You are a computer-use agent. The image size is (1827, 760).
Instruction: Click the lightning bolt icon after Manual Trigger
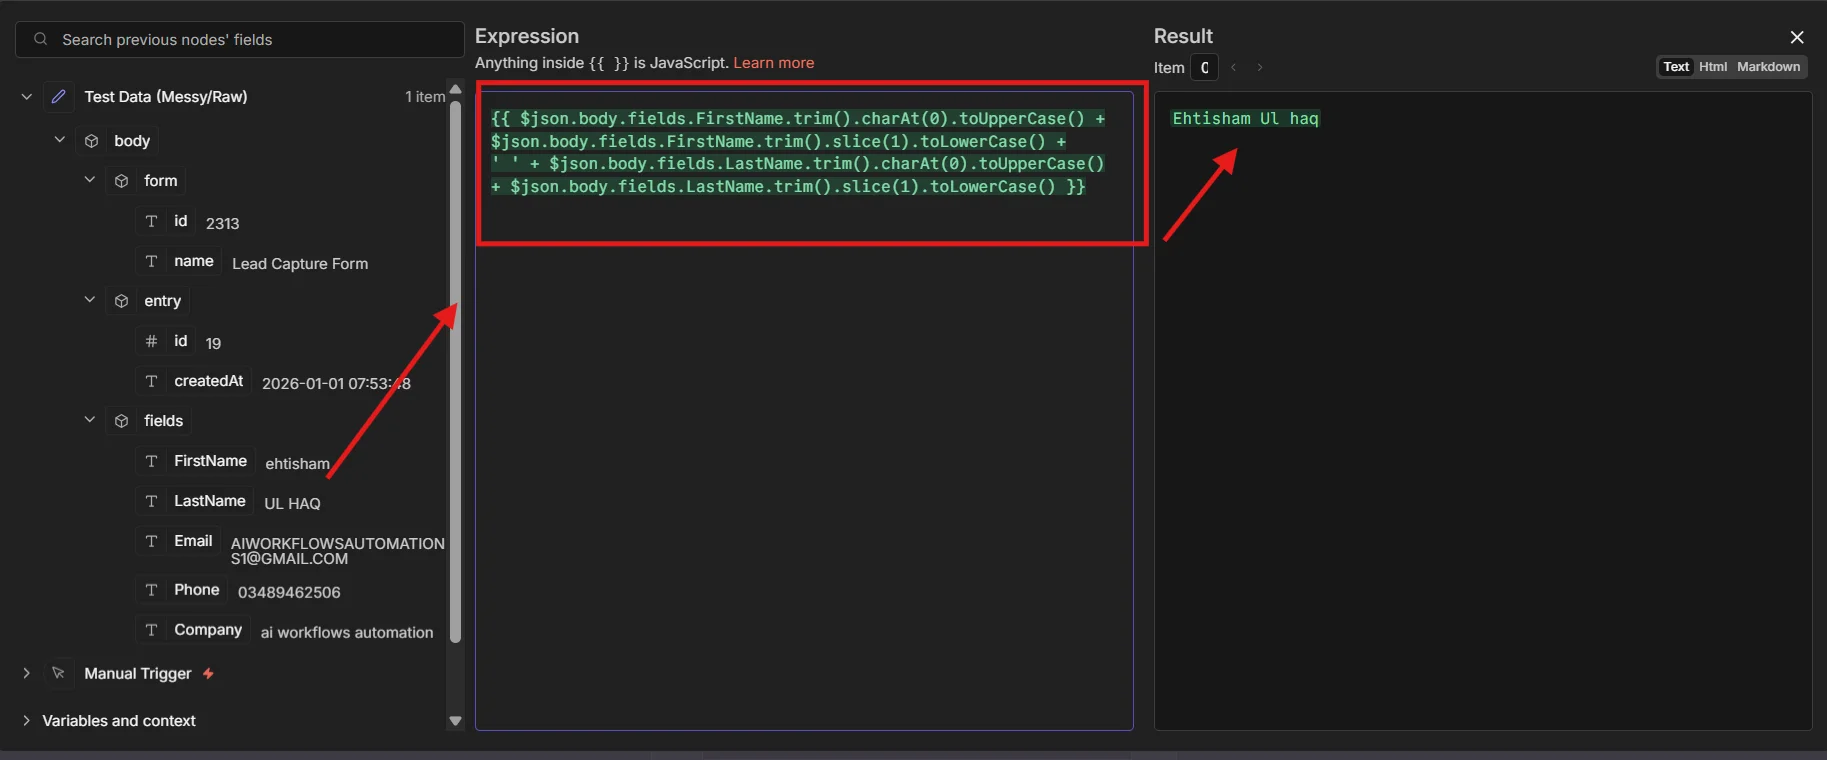[208, 674]
